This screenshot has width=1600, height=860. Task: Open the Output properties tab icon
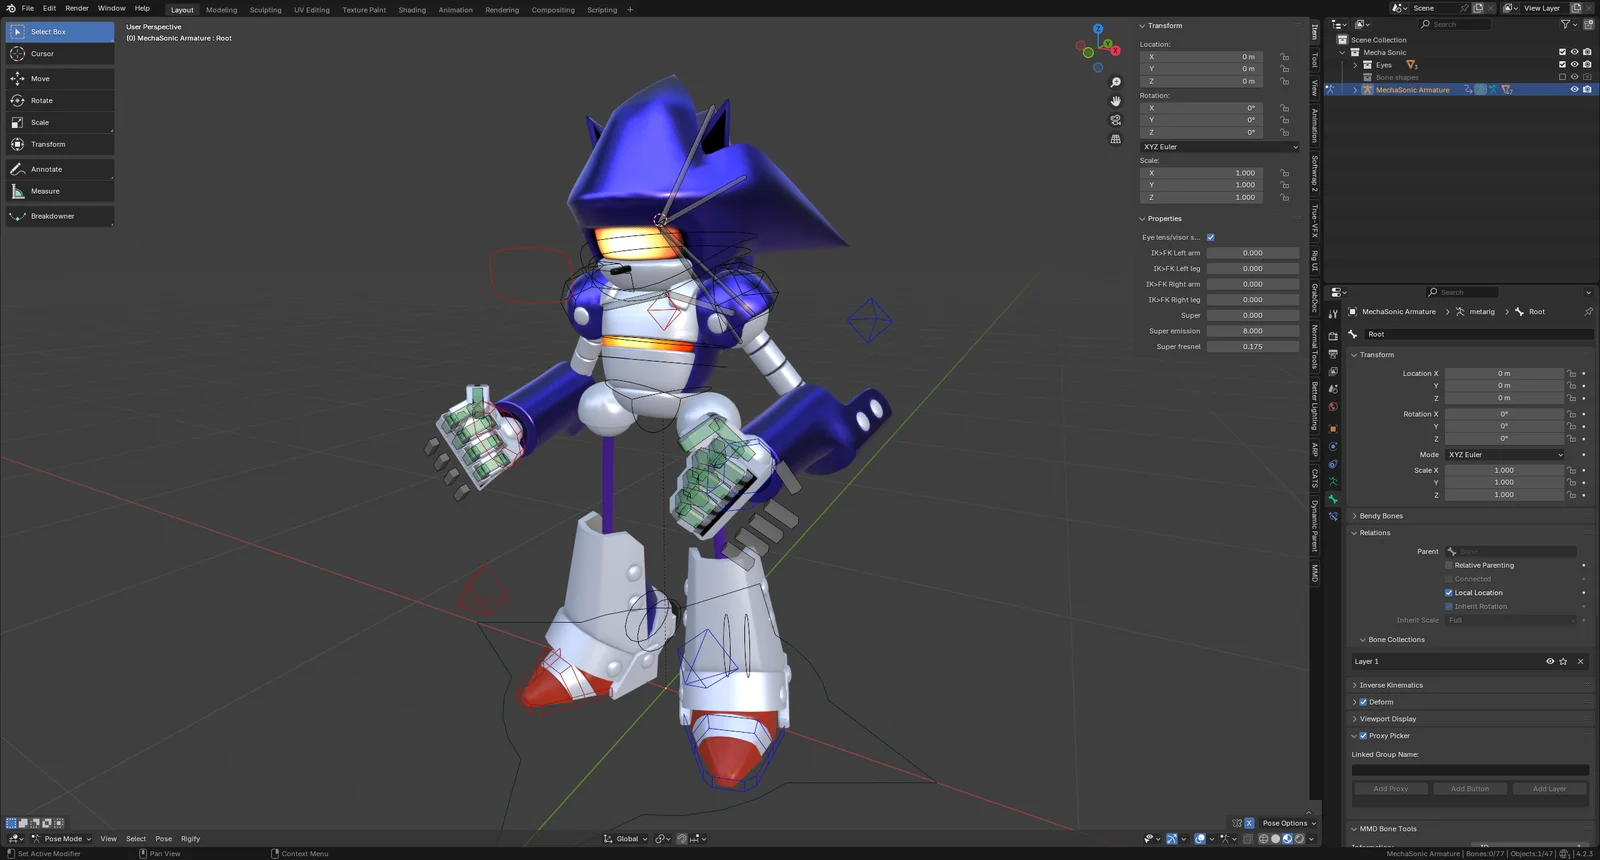[x=1333, y=354]
